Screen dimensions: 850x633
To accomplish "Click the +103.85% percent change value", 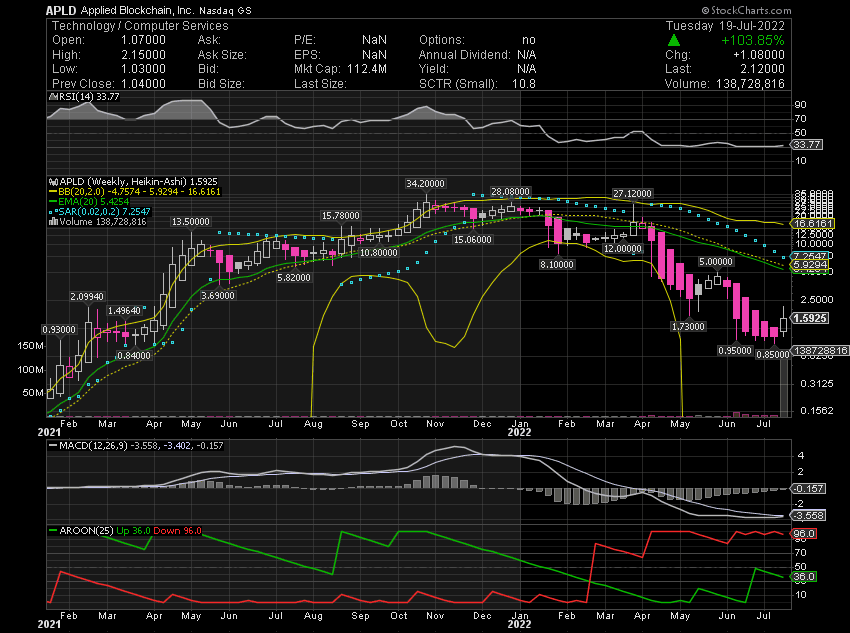I will coord(752,41).
